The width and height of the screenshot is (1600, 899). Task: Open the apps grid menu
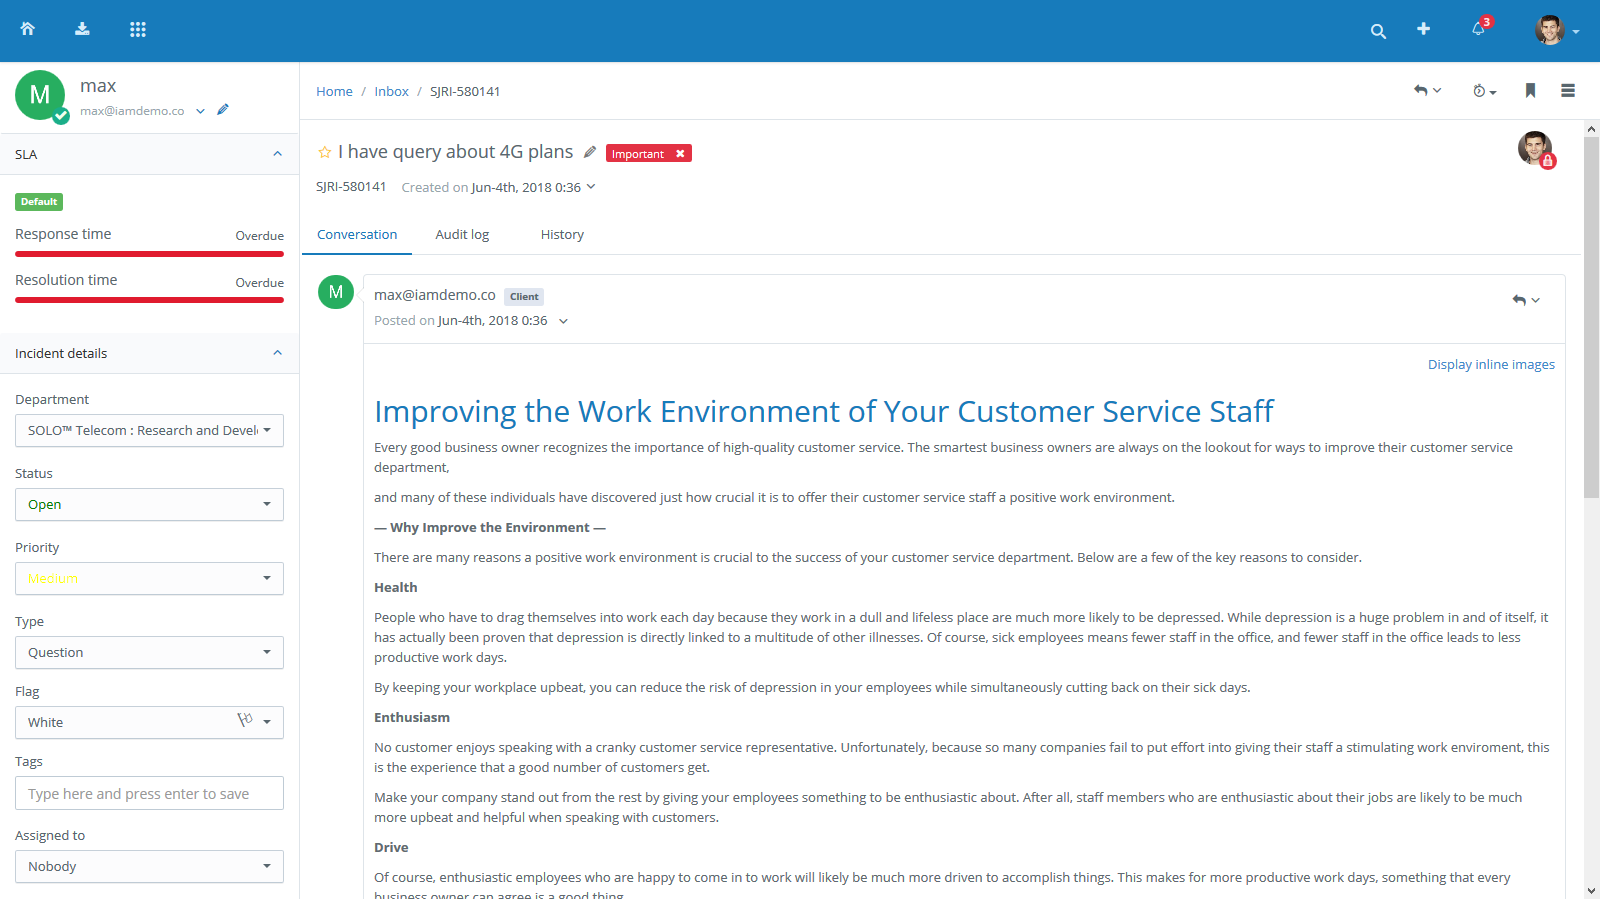coord(138,29)
